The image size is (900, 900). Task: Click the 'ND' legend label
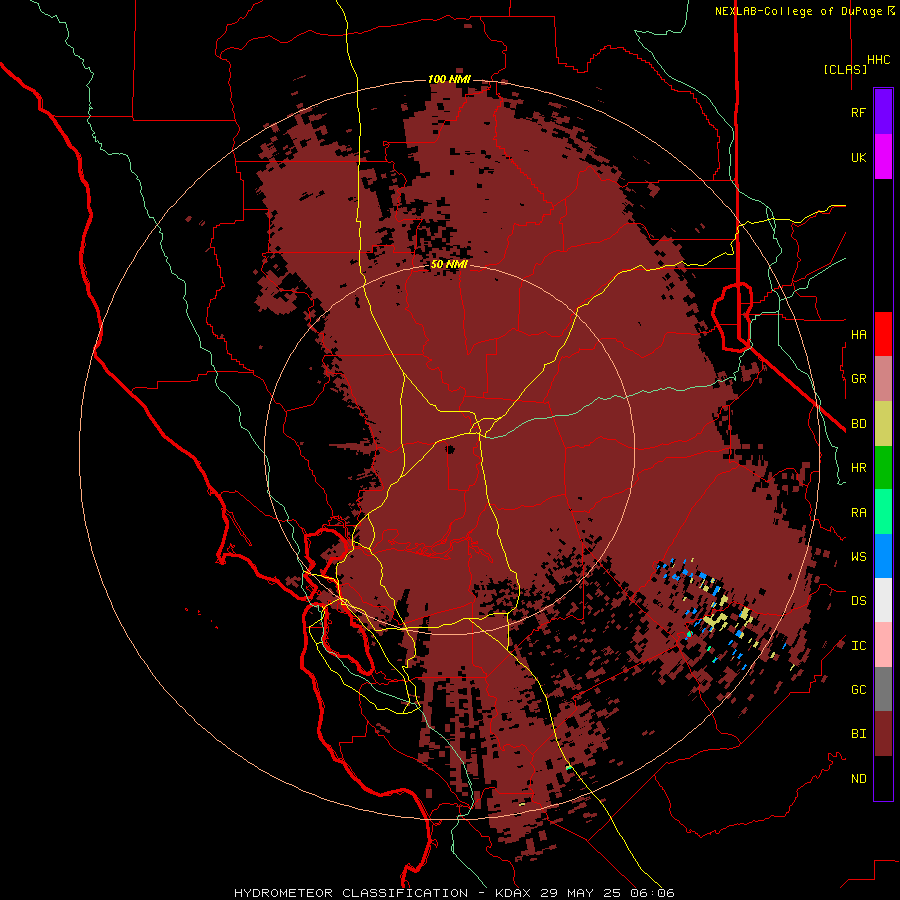tap(858, 779)
